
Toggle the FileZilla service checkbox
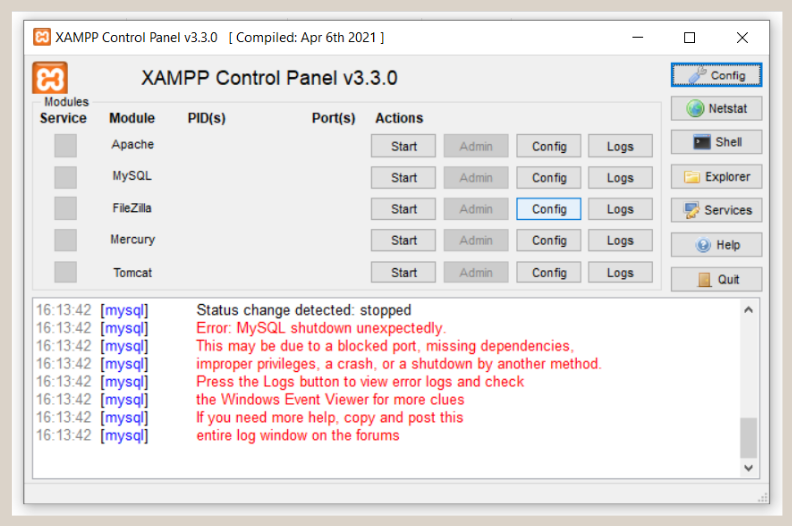tap(66, 208)
